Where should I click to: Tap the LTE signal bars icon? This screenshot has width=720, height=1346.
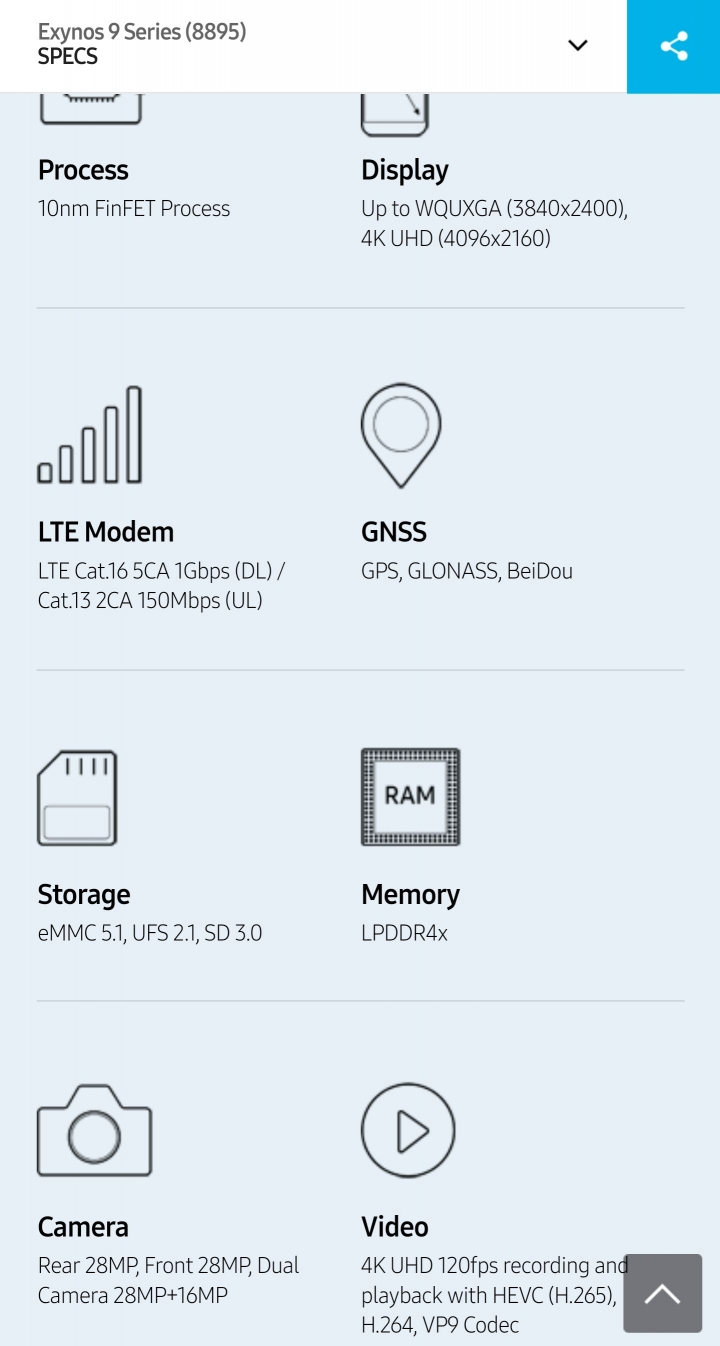[x=90, y=435]
